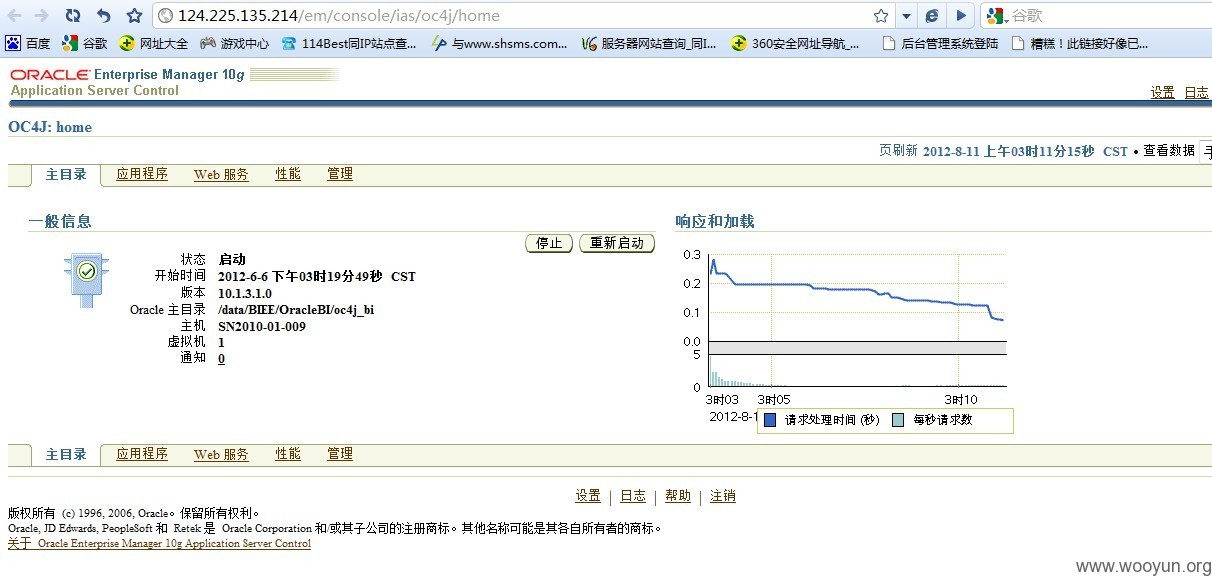Open the 查看数据 dropdown box
Viewport: 1212px width, 576px height.
(x=1205, y=152)
